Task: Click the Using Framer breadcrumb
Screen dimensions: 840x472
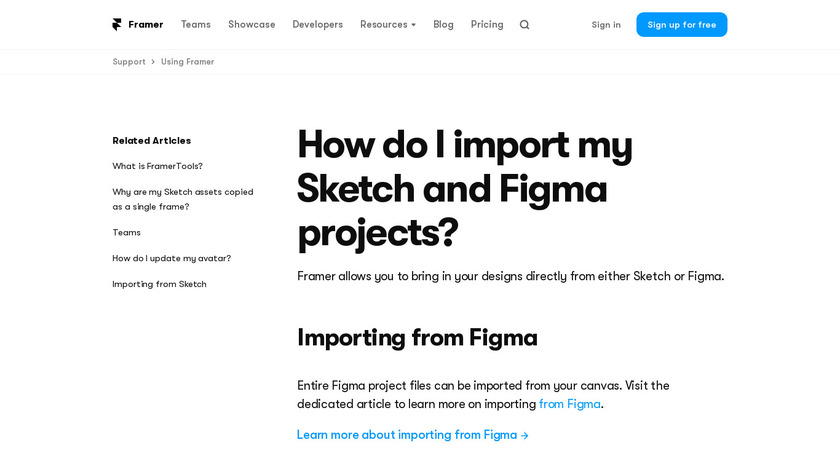Action: (x=187, y=62)
